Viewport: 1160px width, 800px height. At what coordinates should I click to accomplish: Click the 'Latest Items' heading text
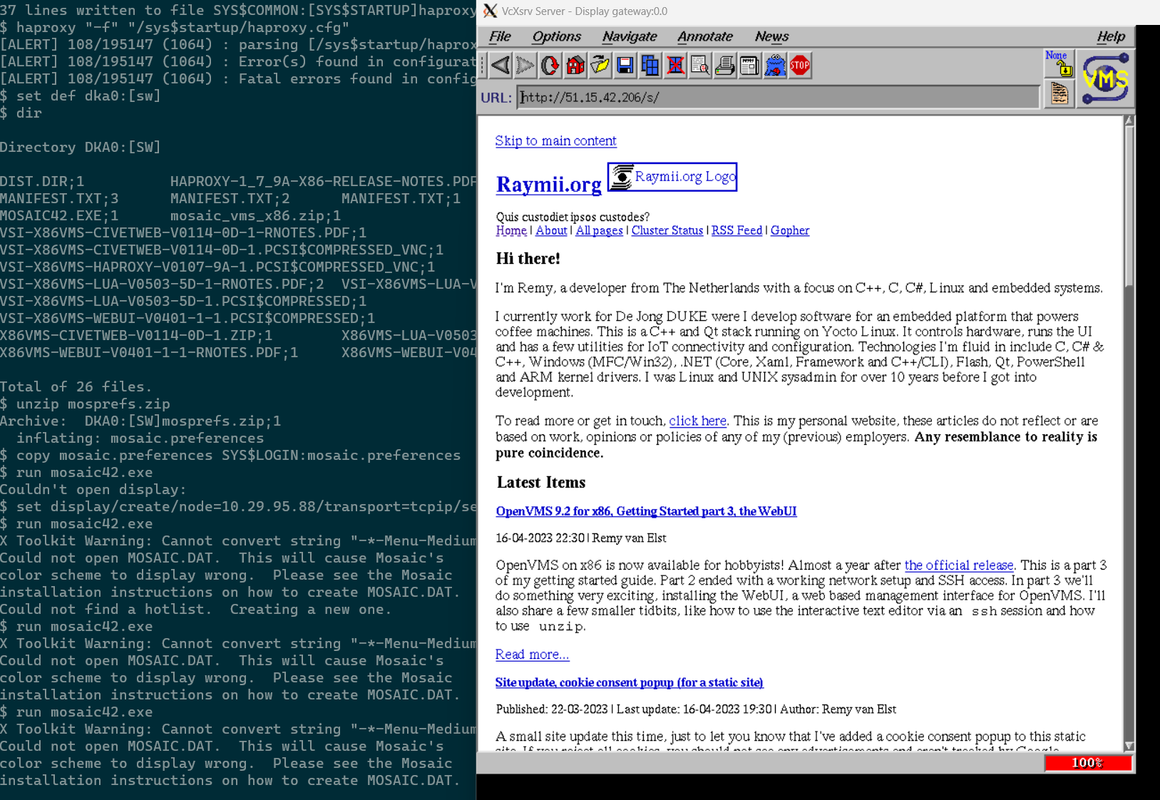(541, 483)
